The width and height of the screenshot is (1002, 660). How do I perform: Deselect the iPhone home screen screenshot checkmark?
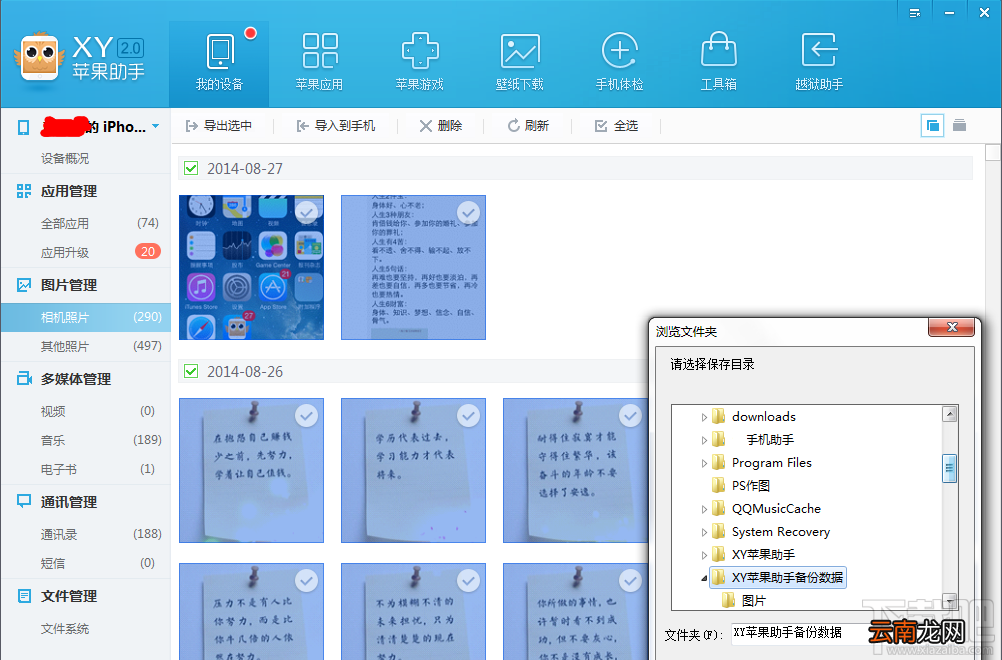click(307, 212)
